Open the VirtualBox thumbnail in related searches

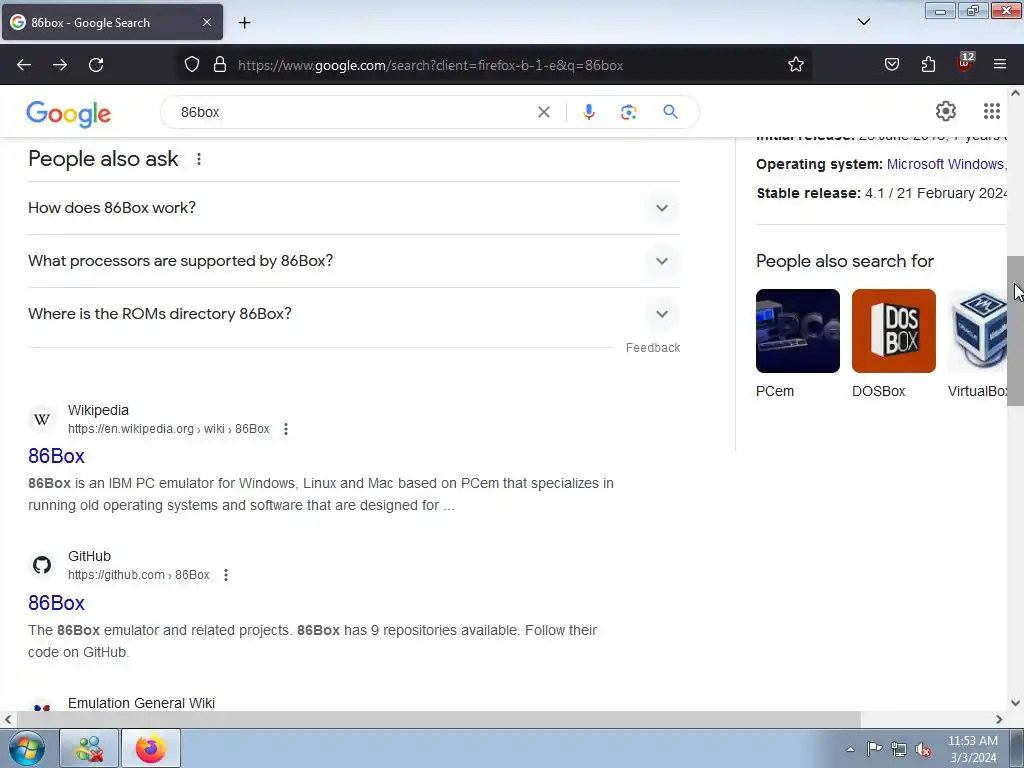pyautogui.click(x=977, y=331)
